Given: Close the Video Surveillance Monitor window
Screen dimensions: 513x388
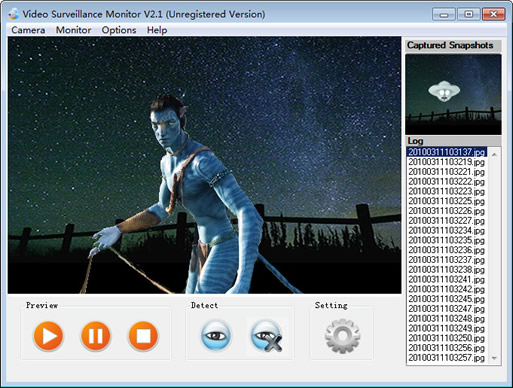Looking at the screenshot, I should 494,14.
